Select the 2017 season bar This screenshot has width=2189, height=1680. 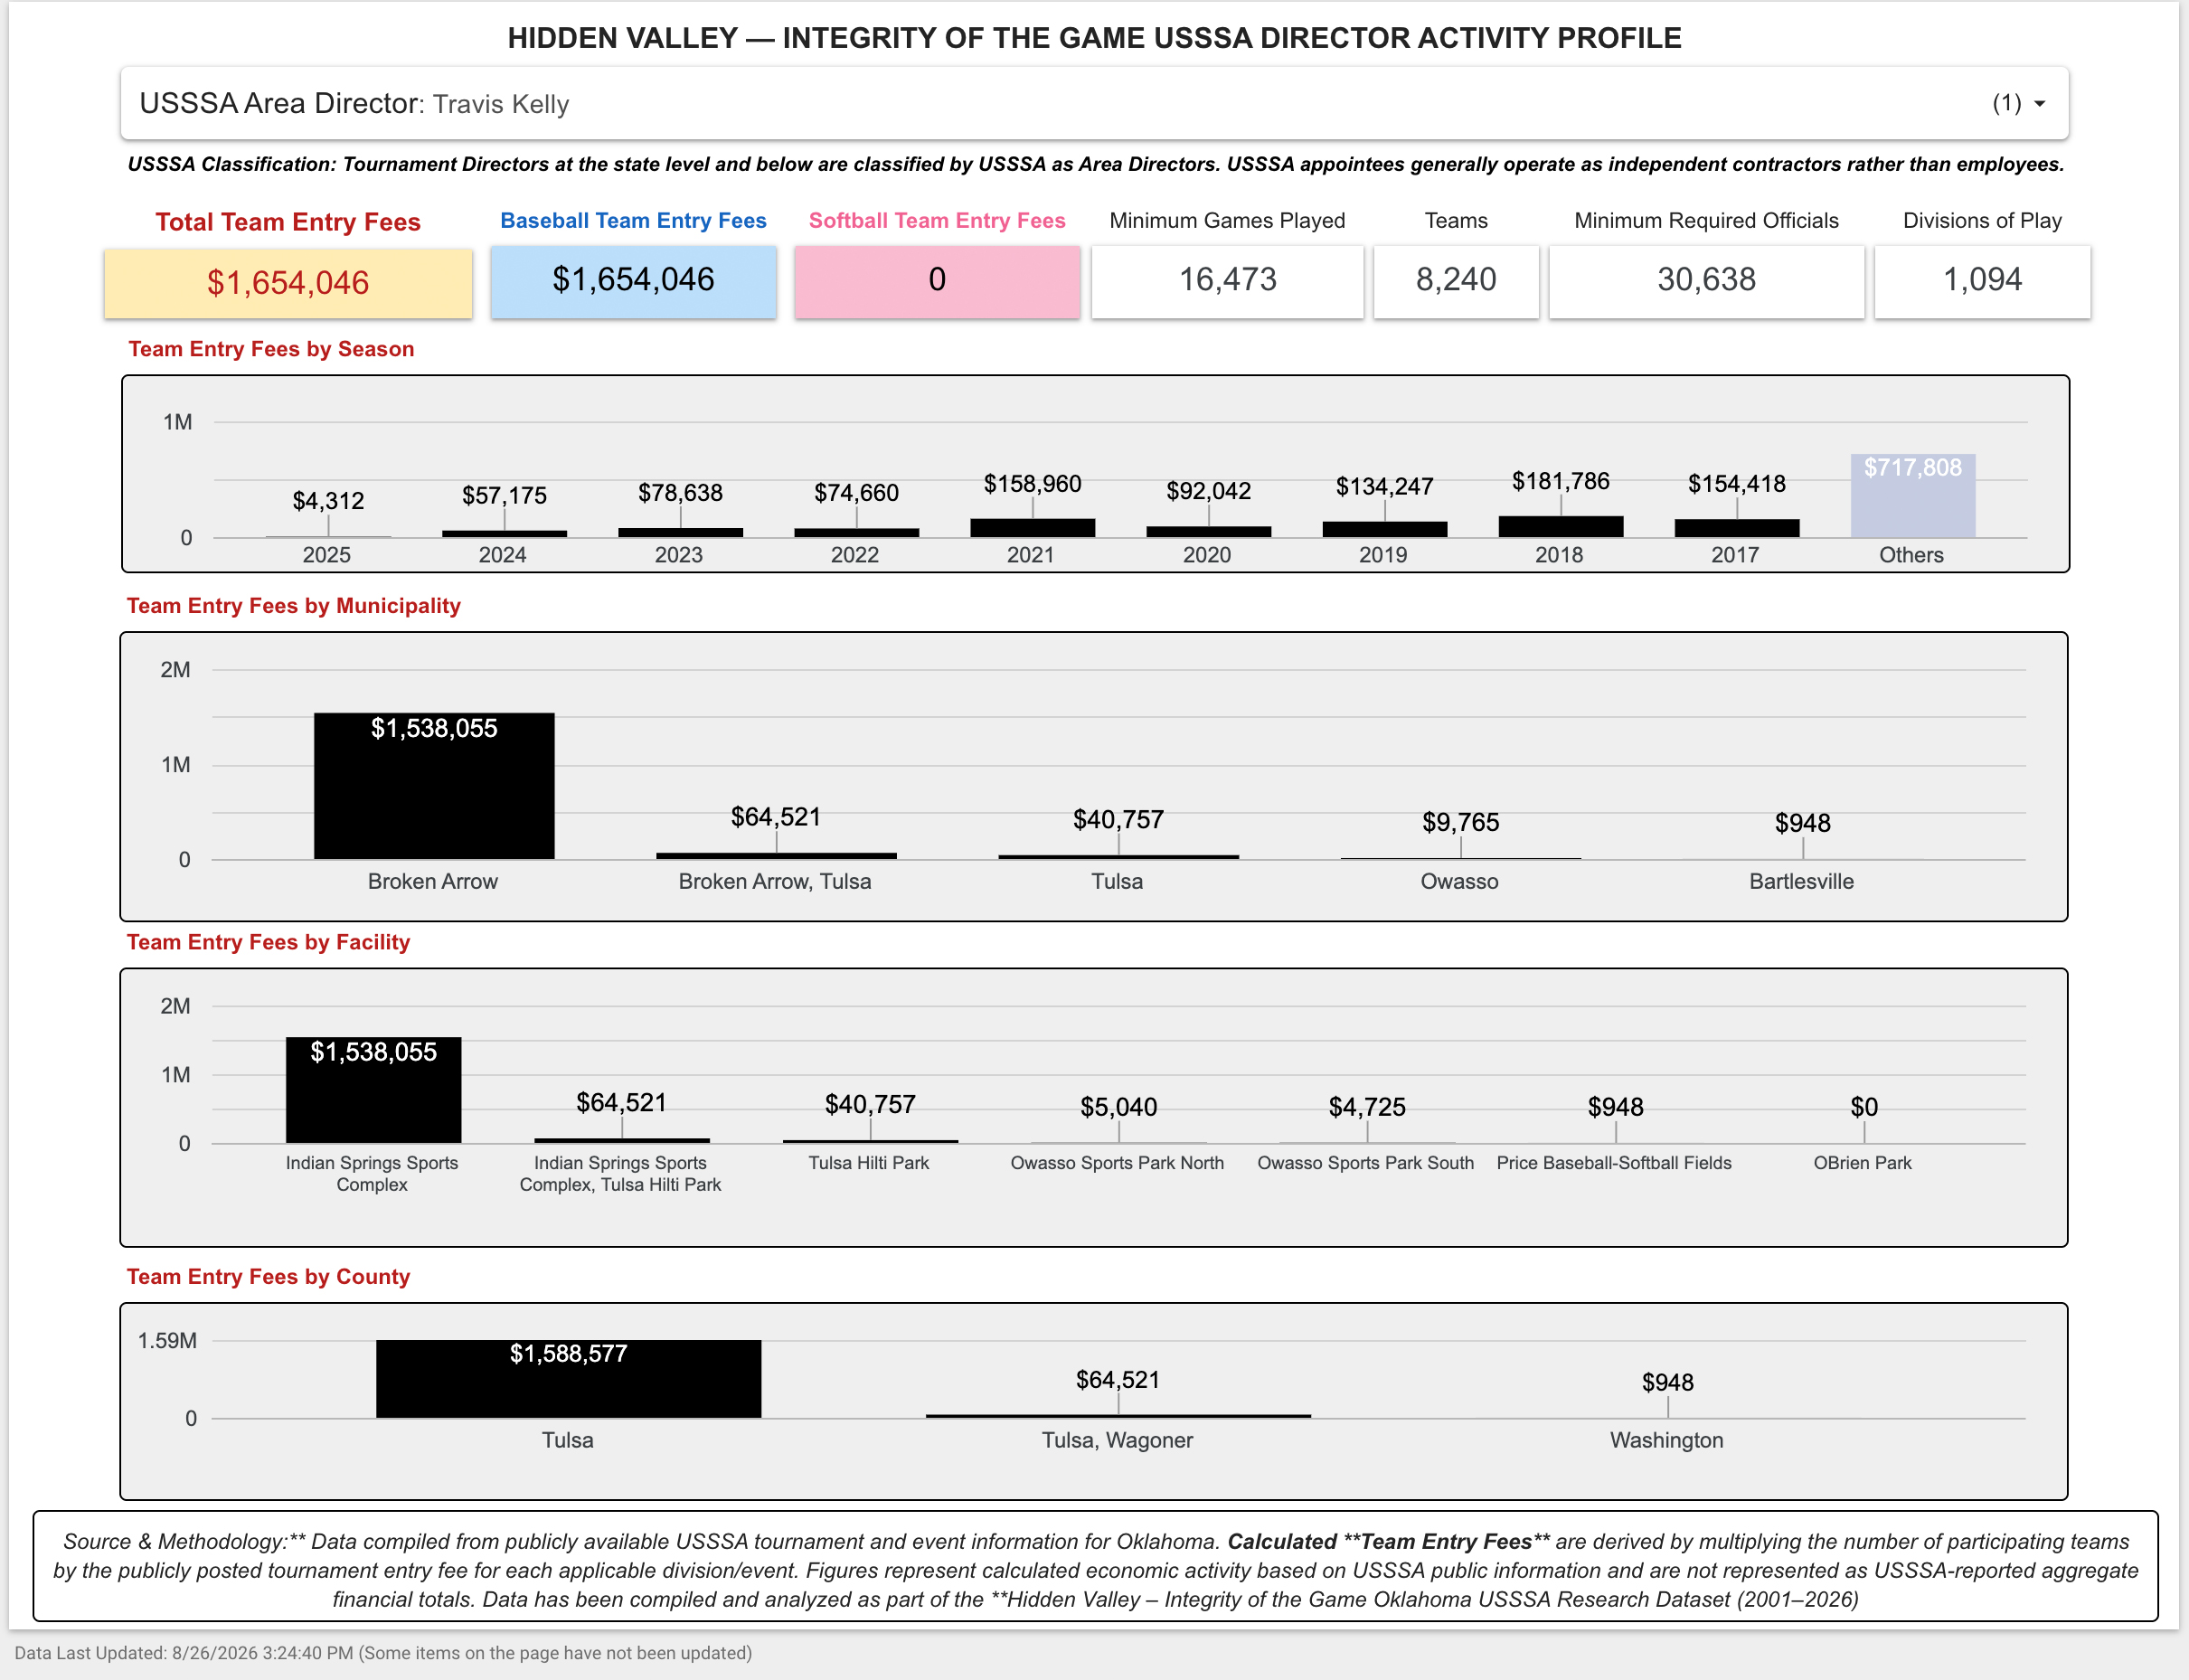pyautogui.click(x=1736, y=528)
